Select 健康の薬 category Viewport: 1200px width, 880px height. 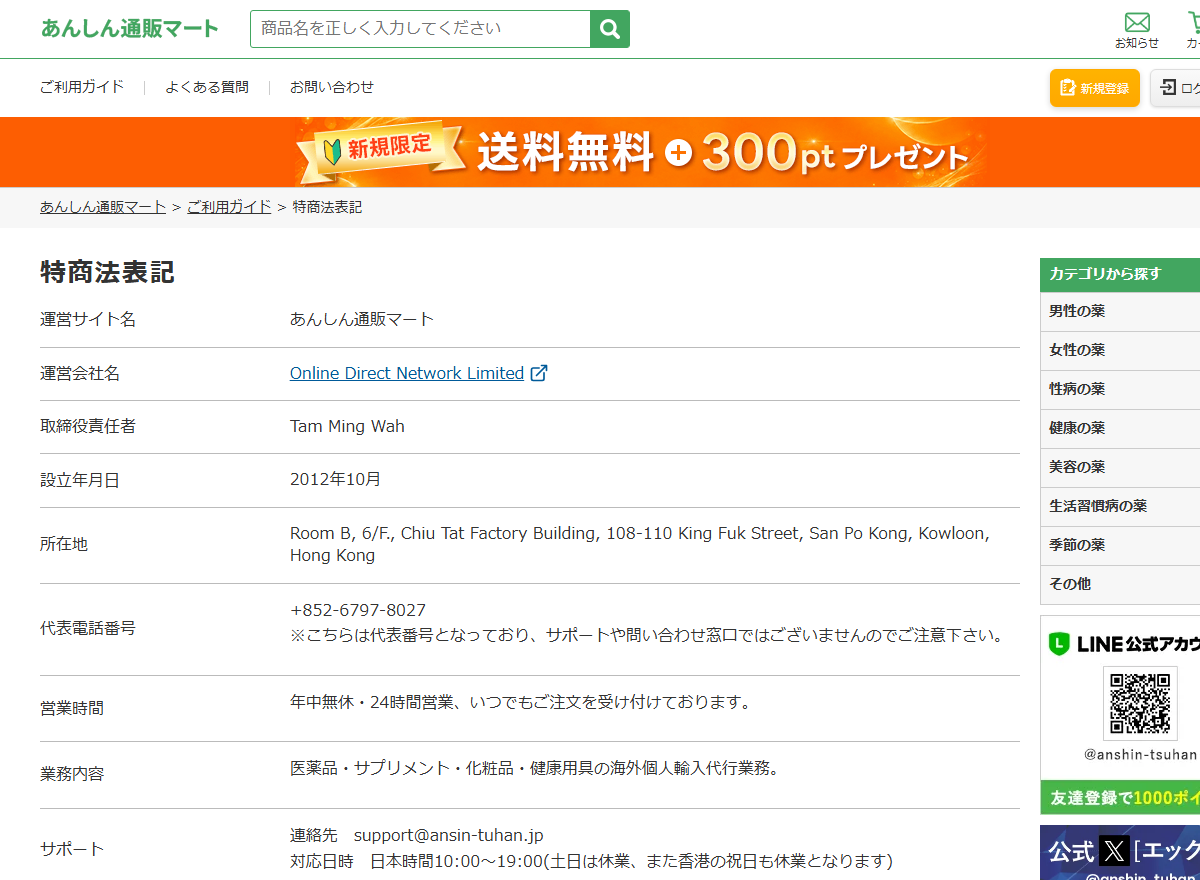click(1120, 429)
